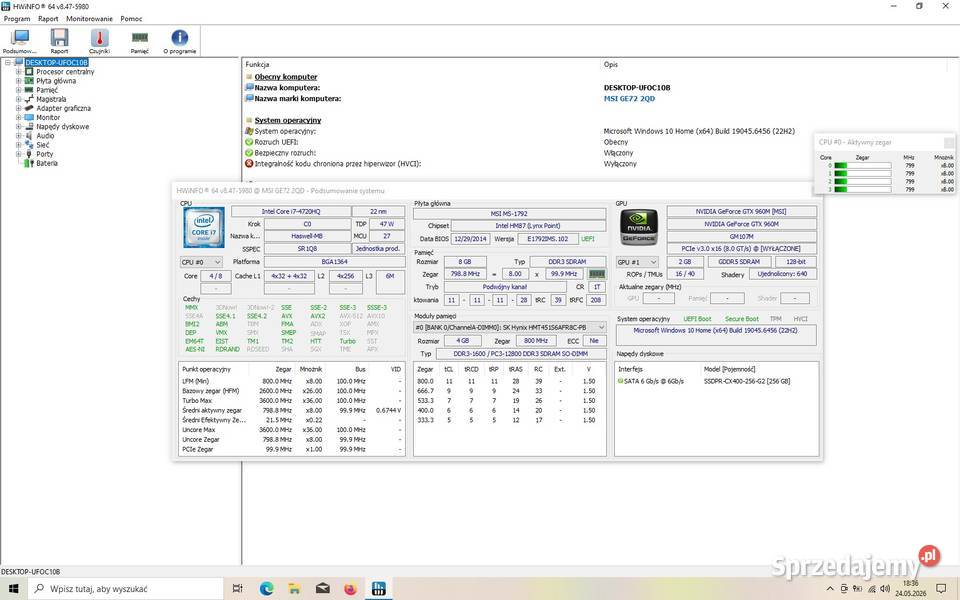Screen dimensions: 960x600
Task: Click the Turbo Max operating point row
Action: pos(291,401)
